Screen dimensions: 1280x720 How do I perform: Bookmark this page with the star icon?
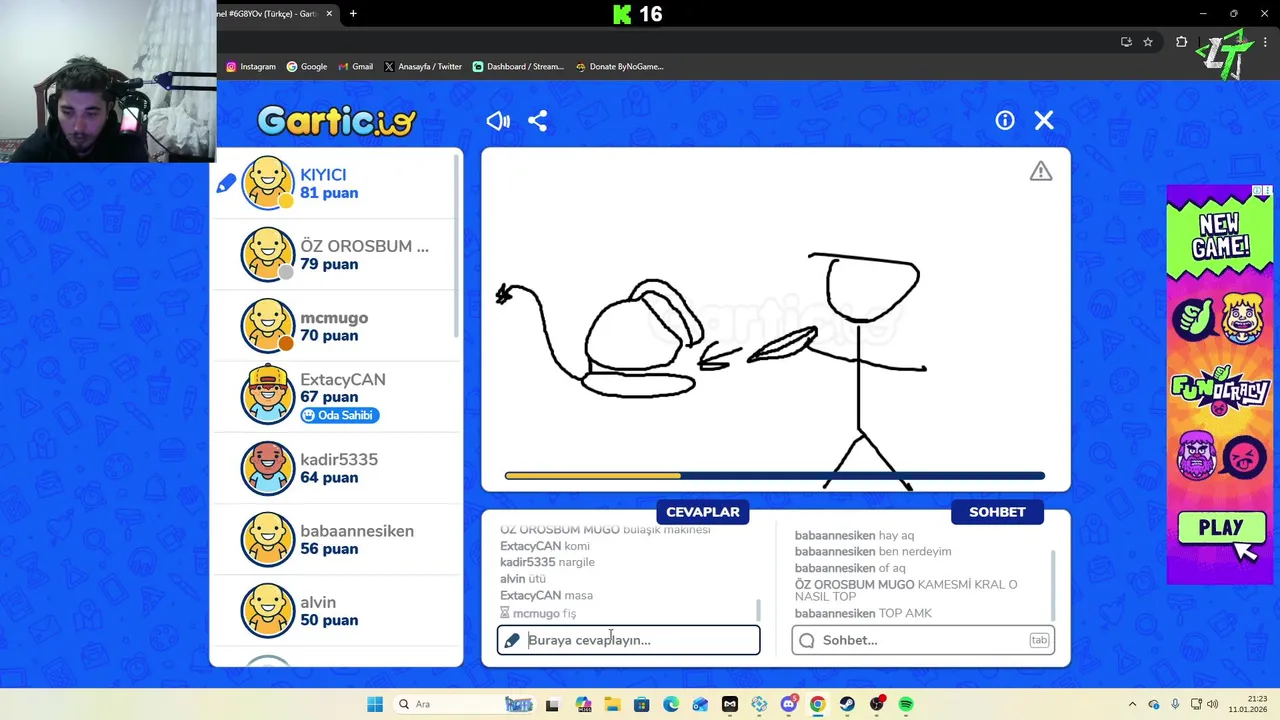click(1148, 42)
